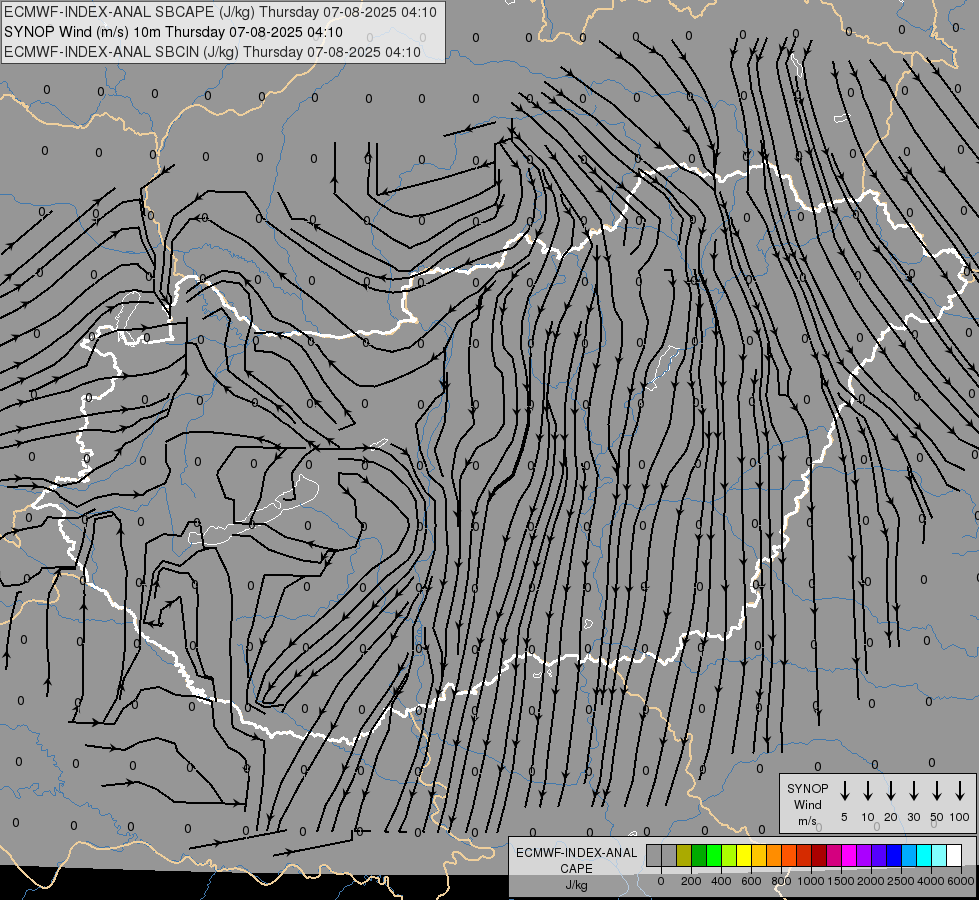Image resolution: width=979 pixels, height=900 pixels.
Task: Click the 30 m/s value in wind legend
Action: pyautogui.click(x=914, y=817)
